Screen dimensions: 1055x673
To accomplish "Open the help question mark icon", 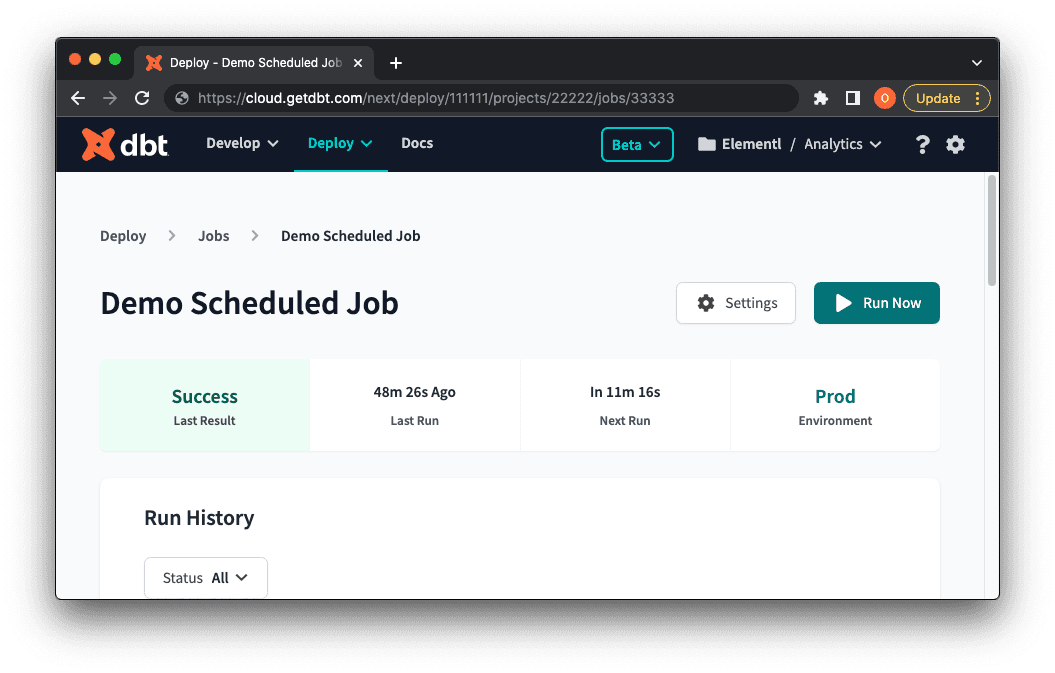I will point(922,144).
